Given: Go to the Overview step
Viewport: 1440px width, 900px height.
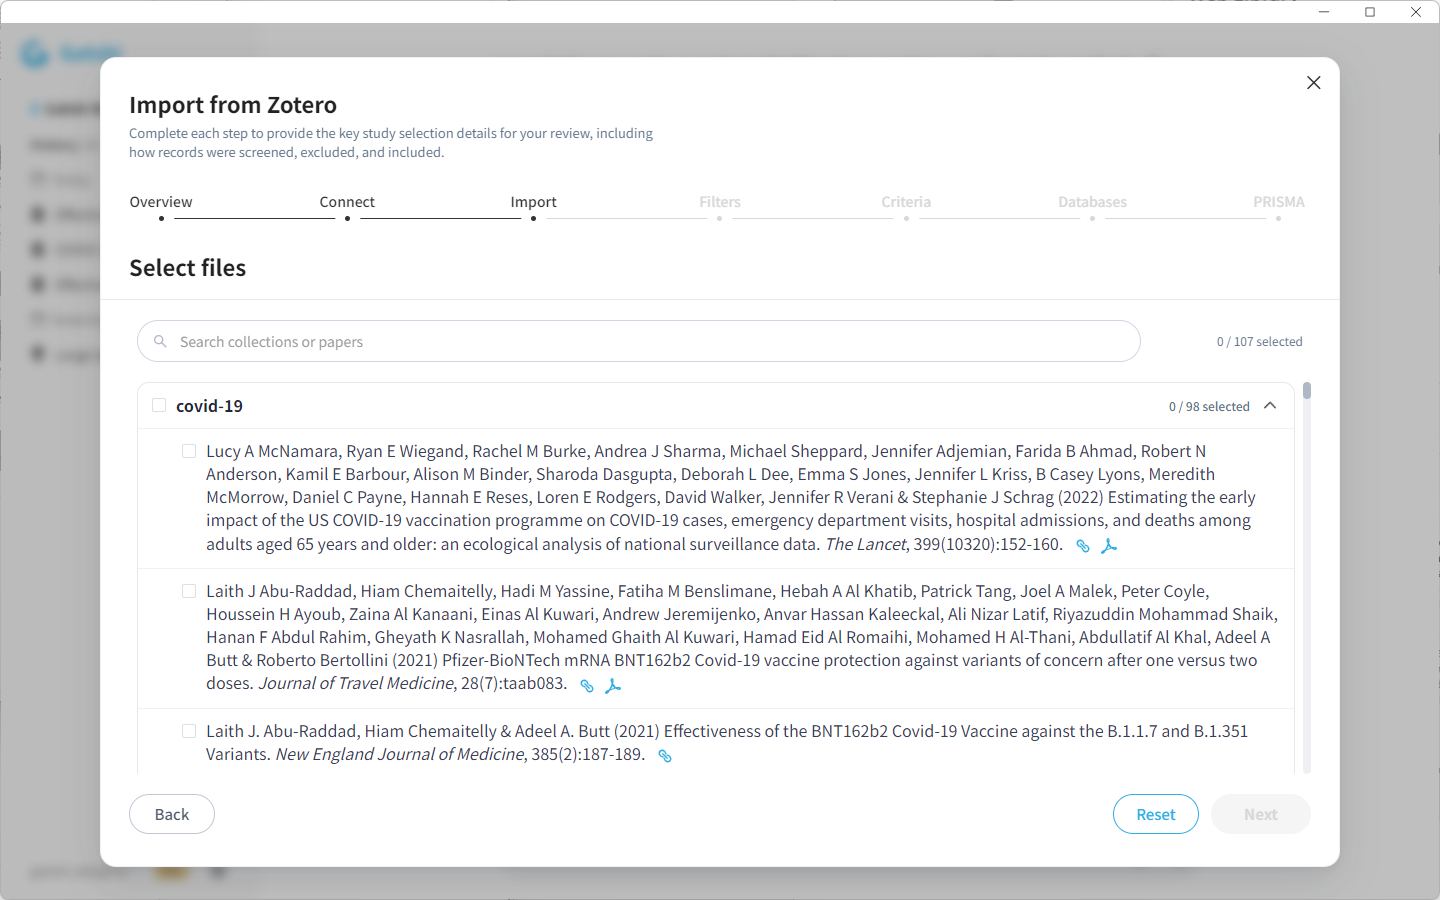Looking at the screenshot, I should [x=161, y=202].
